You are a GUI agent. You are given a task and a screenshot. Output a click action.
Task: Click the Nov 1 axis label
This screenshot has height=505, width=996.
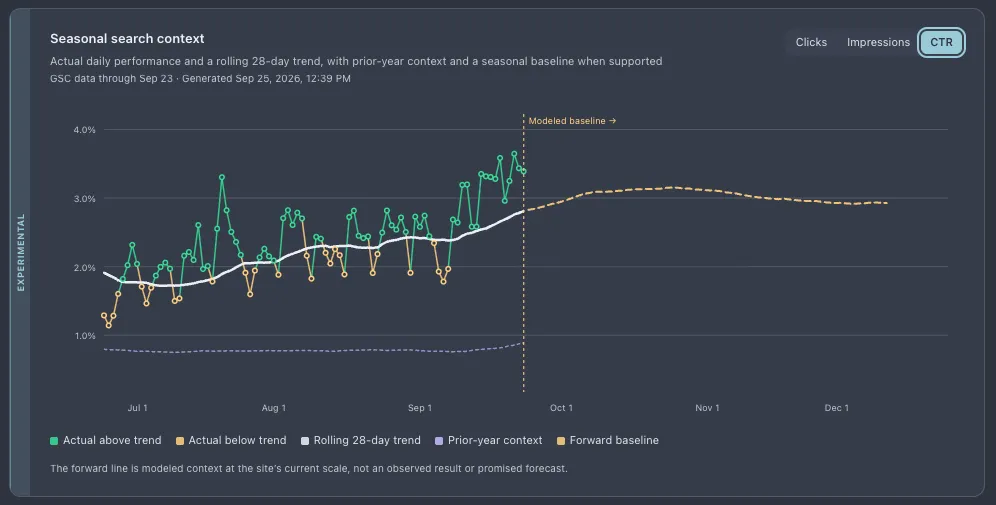(707, 408)
